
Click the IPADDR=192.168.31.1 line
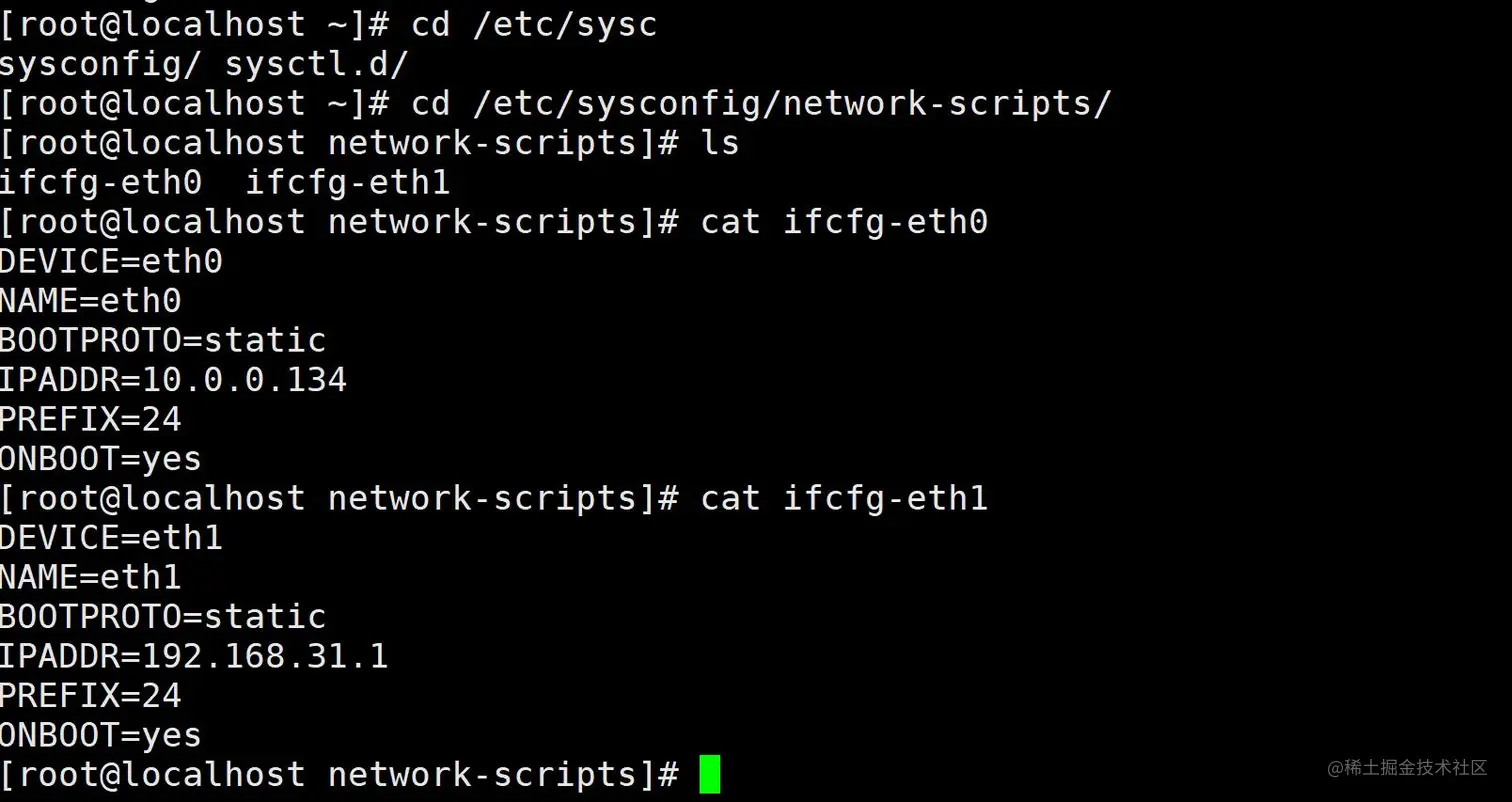[194, 656]
